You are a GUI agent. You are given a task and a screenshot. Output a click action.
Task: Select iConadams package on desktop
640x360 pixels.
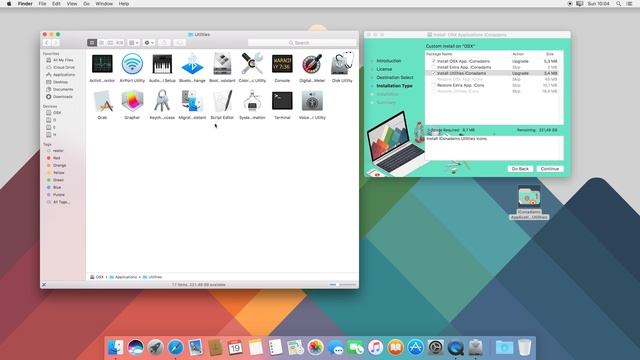coord(529,202)
